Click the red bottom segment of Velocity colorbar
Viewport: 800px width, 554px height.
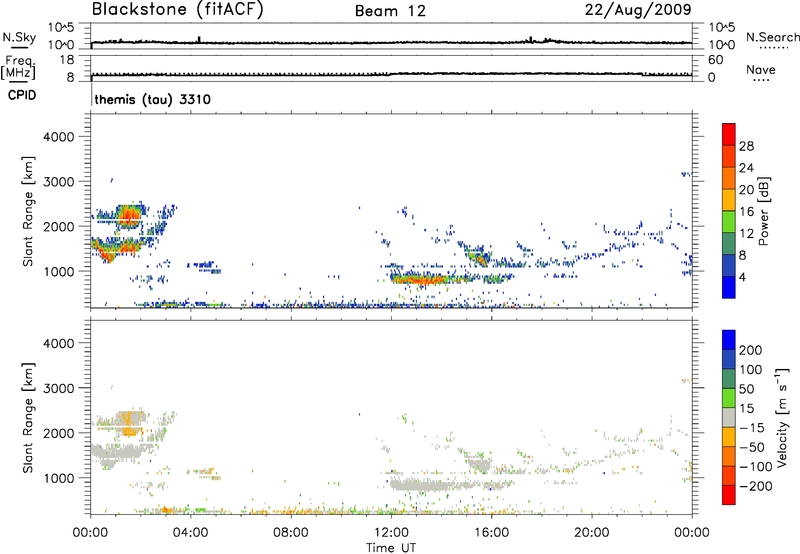tap(729, 495)
